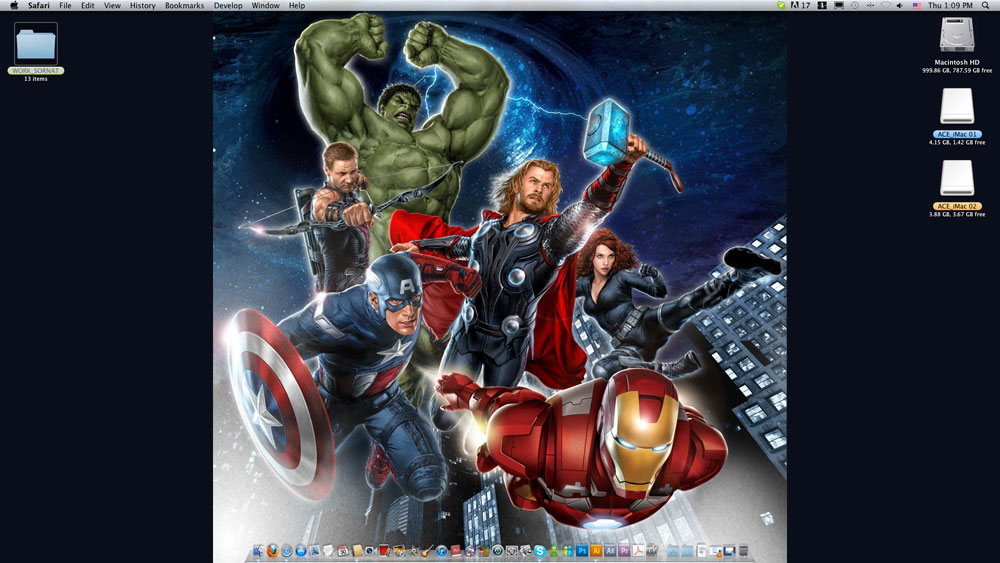
Task: Open the Window menu
Action: pos(265,5)
